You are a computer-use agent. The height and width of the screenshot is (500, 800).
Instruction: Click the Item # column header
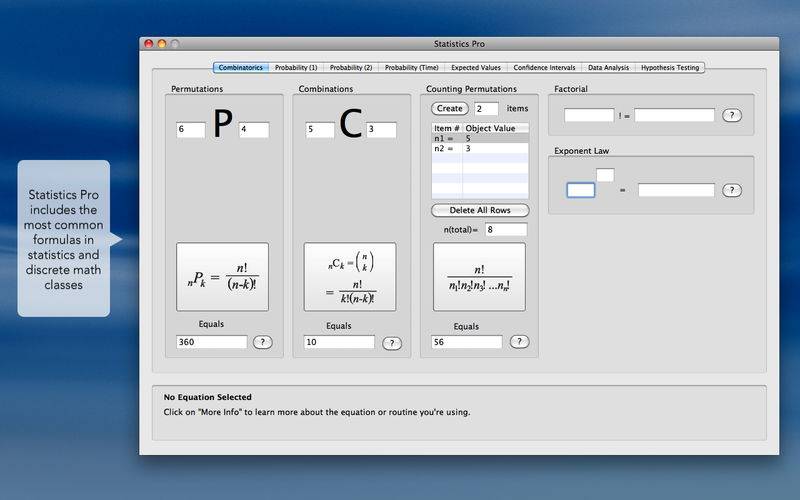[447, 129]
